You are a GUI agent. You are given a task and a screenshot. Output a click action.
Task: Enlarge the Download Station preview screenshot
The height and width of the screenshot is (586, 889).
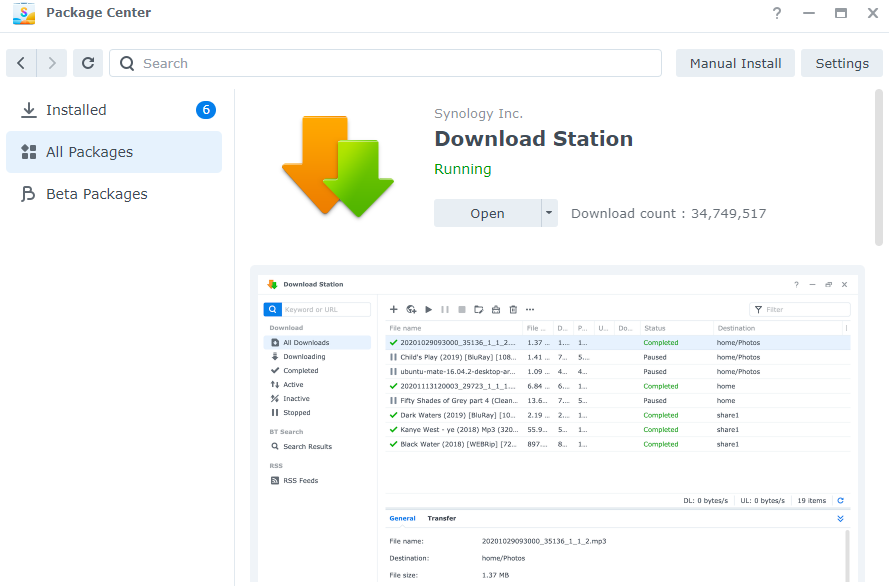pyautogui.click(x=557, y=425)
